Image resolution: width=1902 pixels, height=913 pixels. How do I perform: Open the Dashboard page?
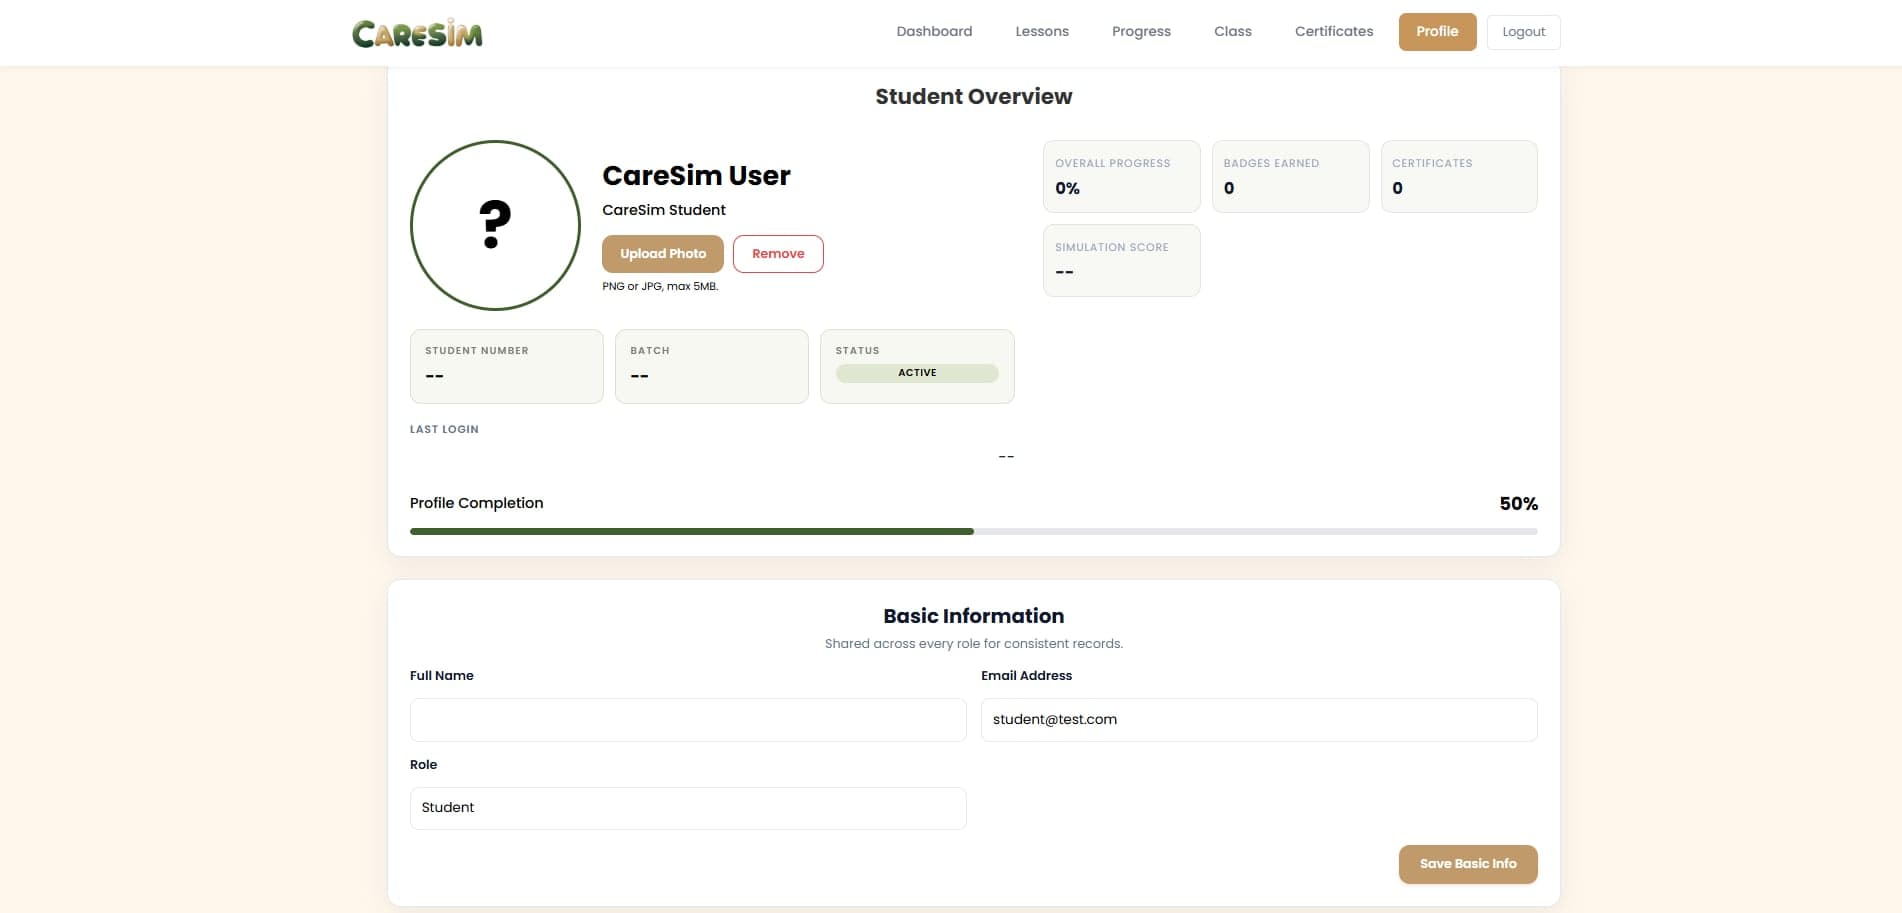933,31
